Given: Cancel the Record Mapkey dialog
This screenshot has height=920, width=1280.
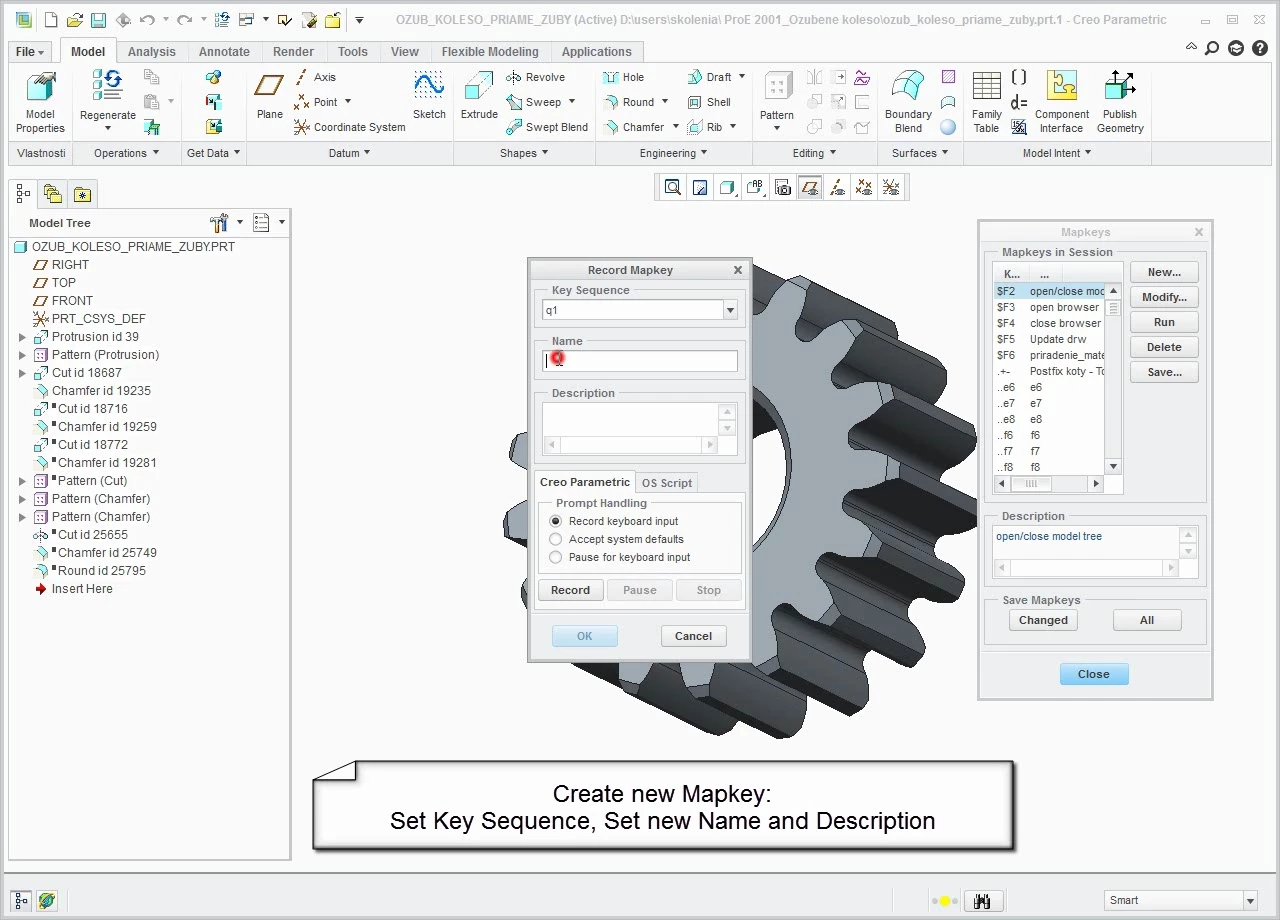Looking at the screenshot, I should (693, 636).
